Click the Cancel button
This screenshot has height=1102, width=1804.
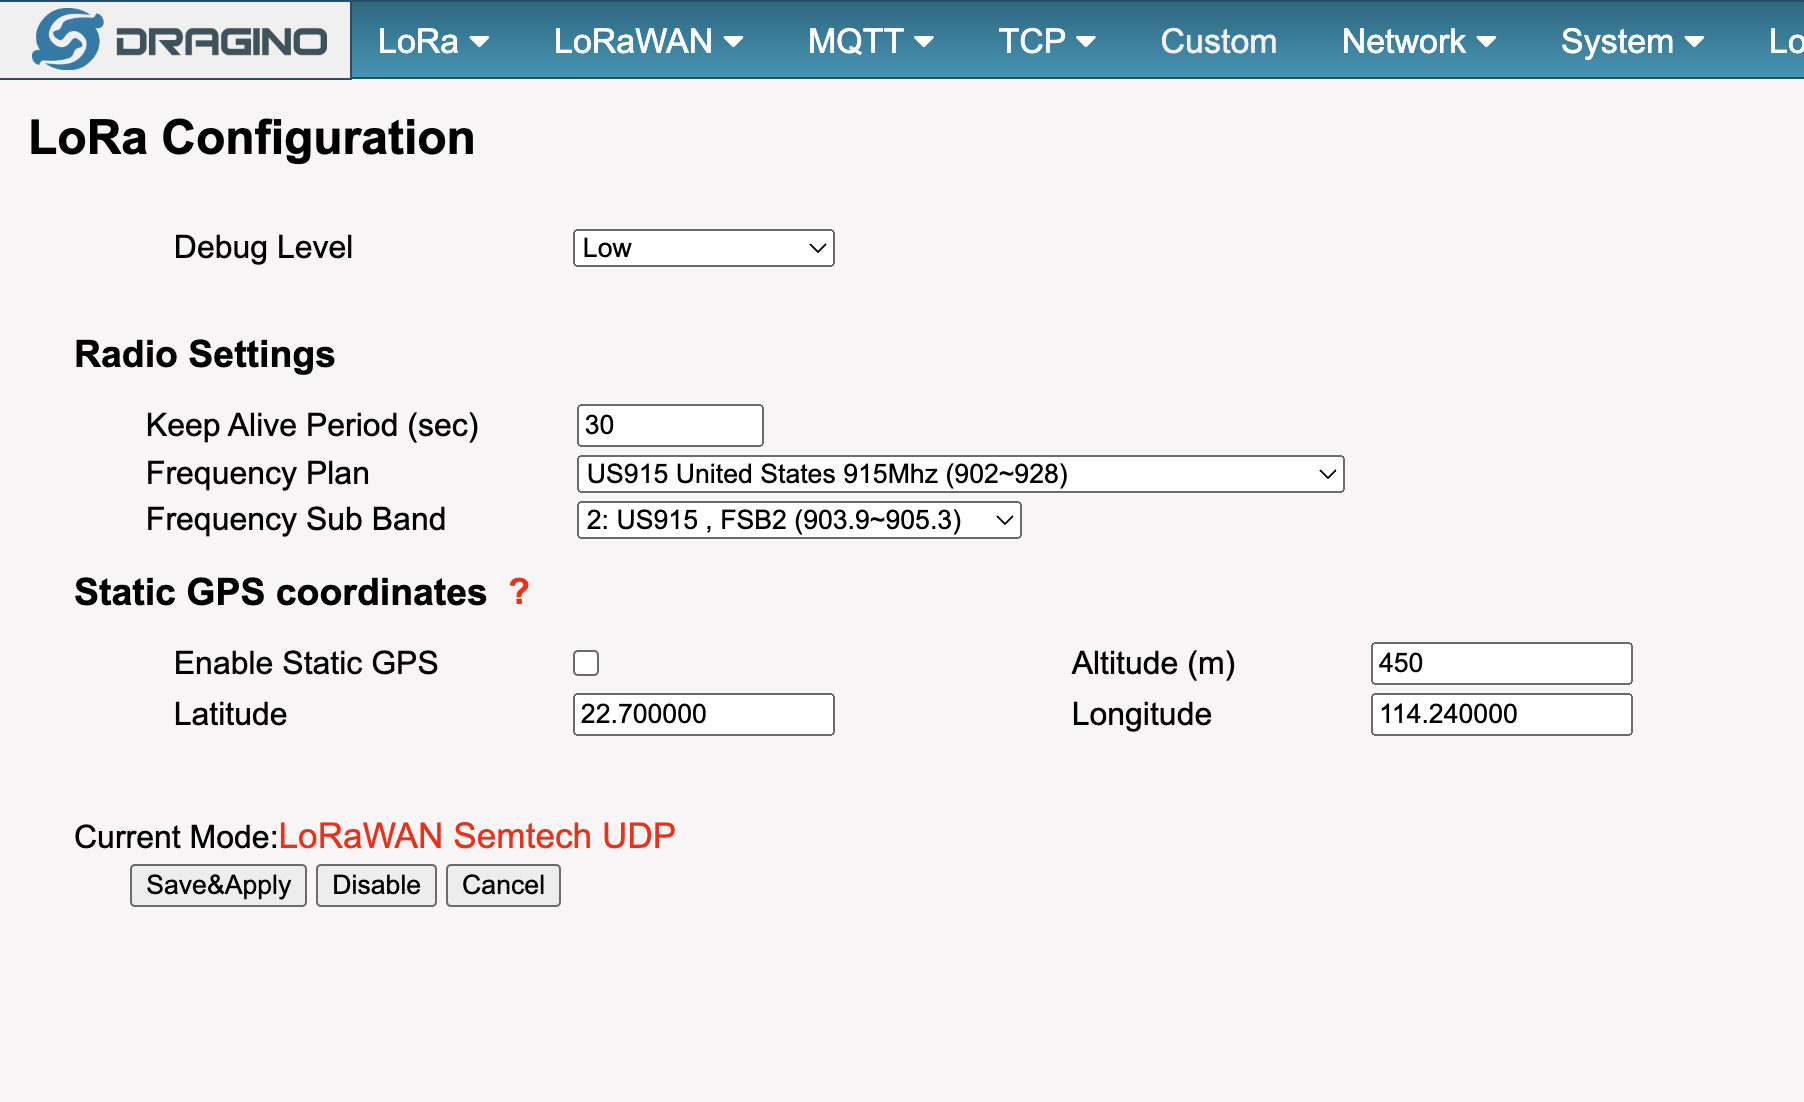point(503,885)
